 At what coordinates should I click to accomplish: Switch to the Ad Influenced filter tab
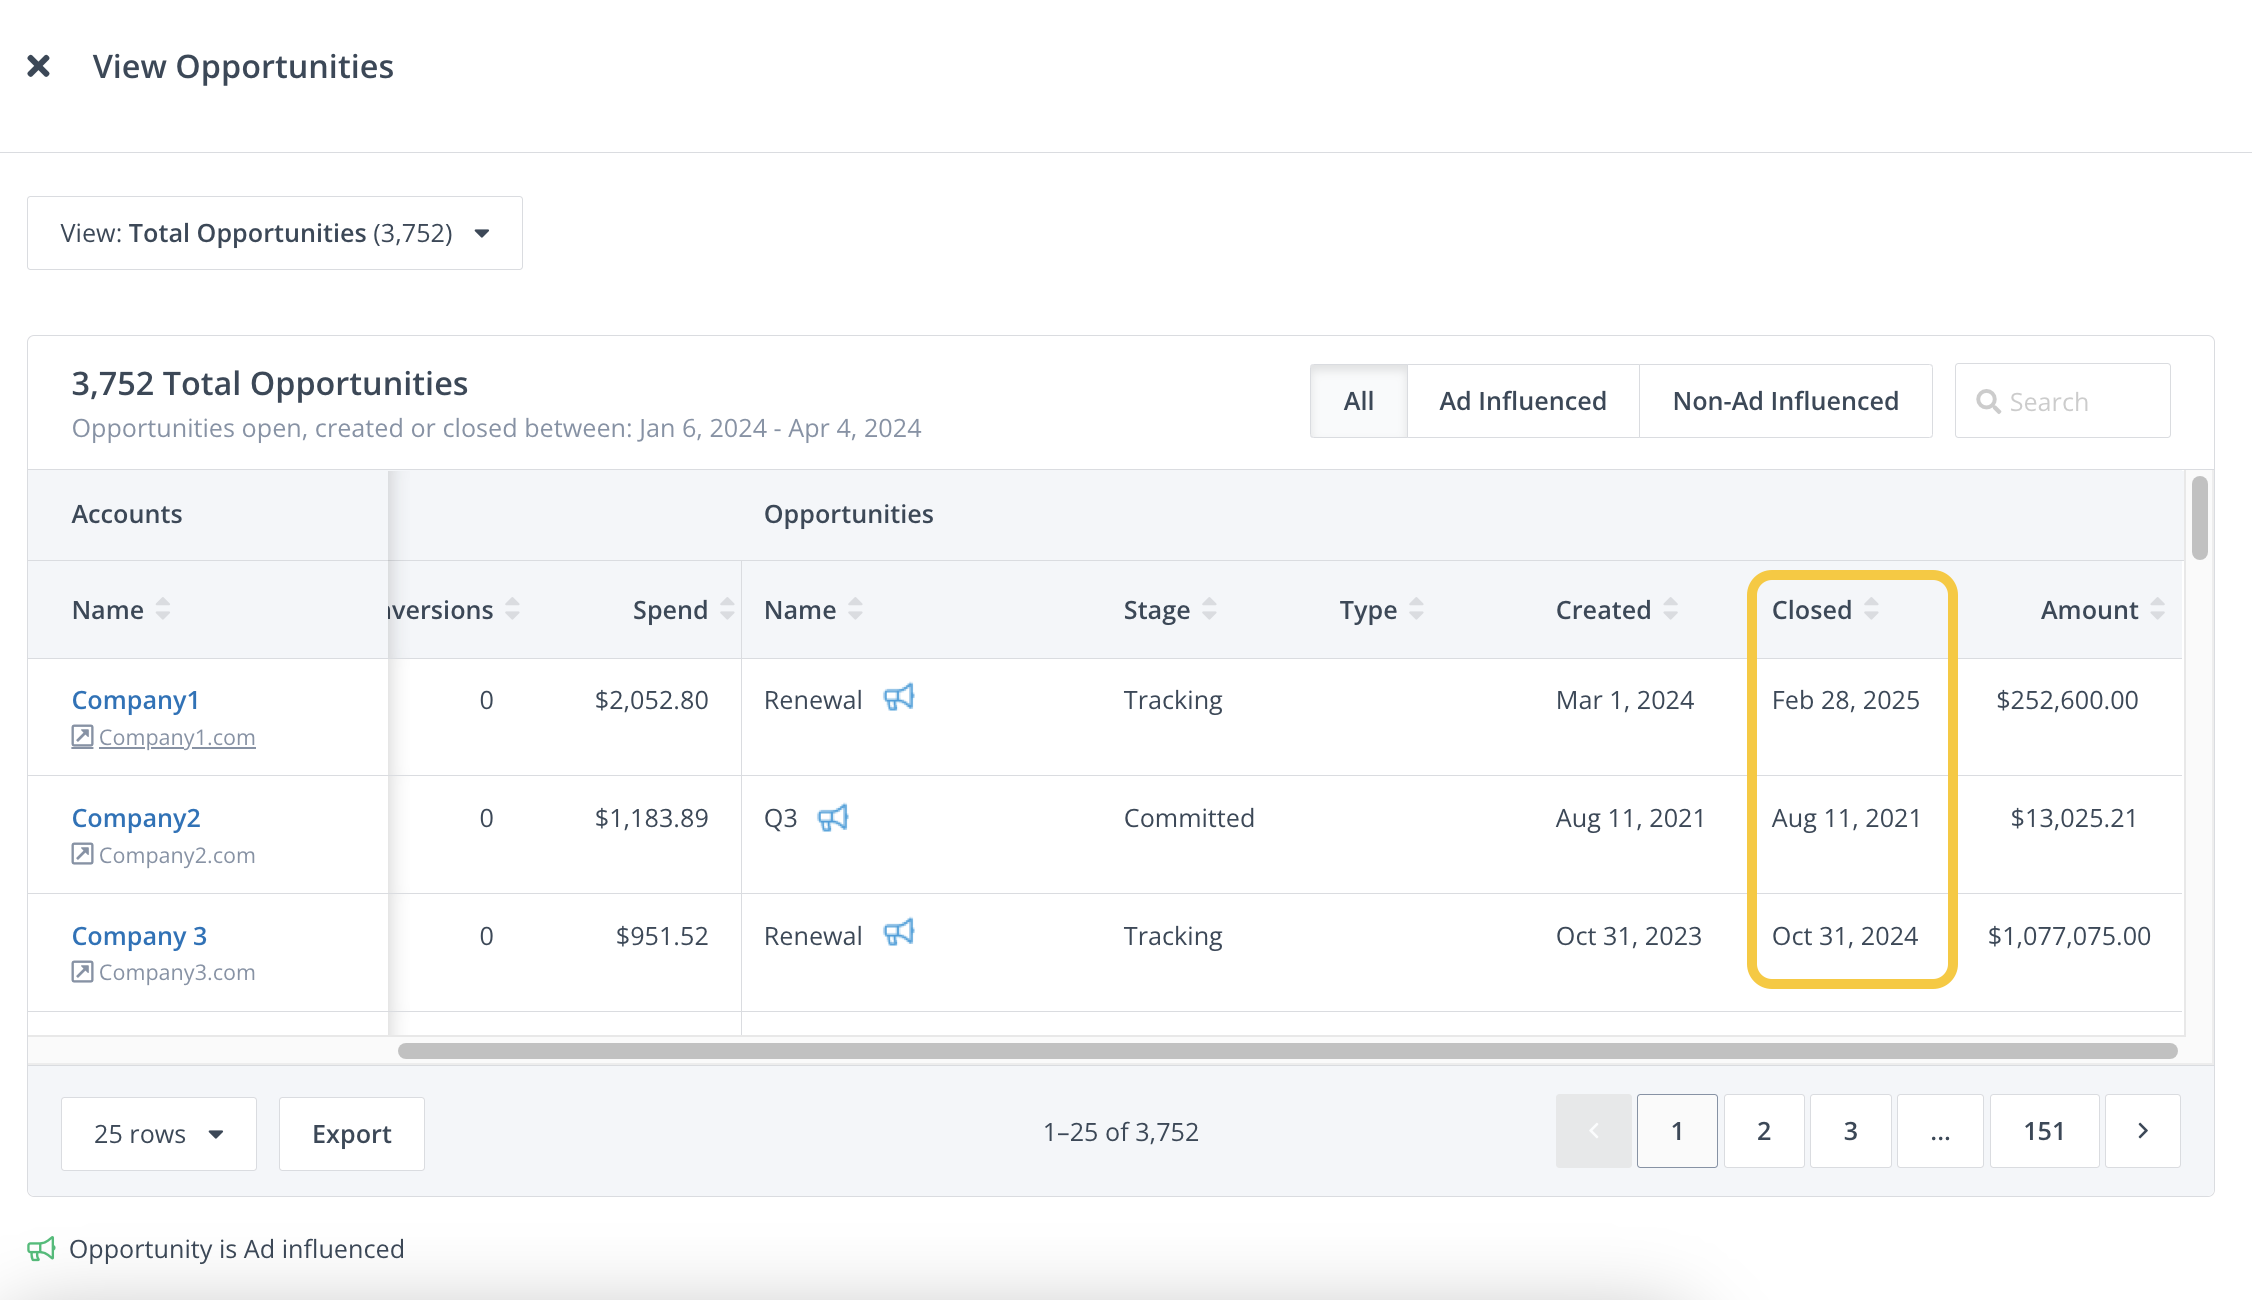coord(1522,401)
